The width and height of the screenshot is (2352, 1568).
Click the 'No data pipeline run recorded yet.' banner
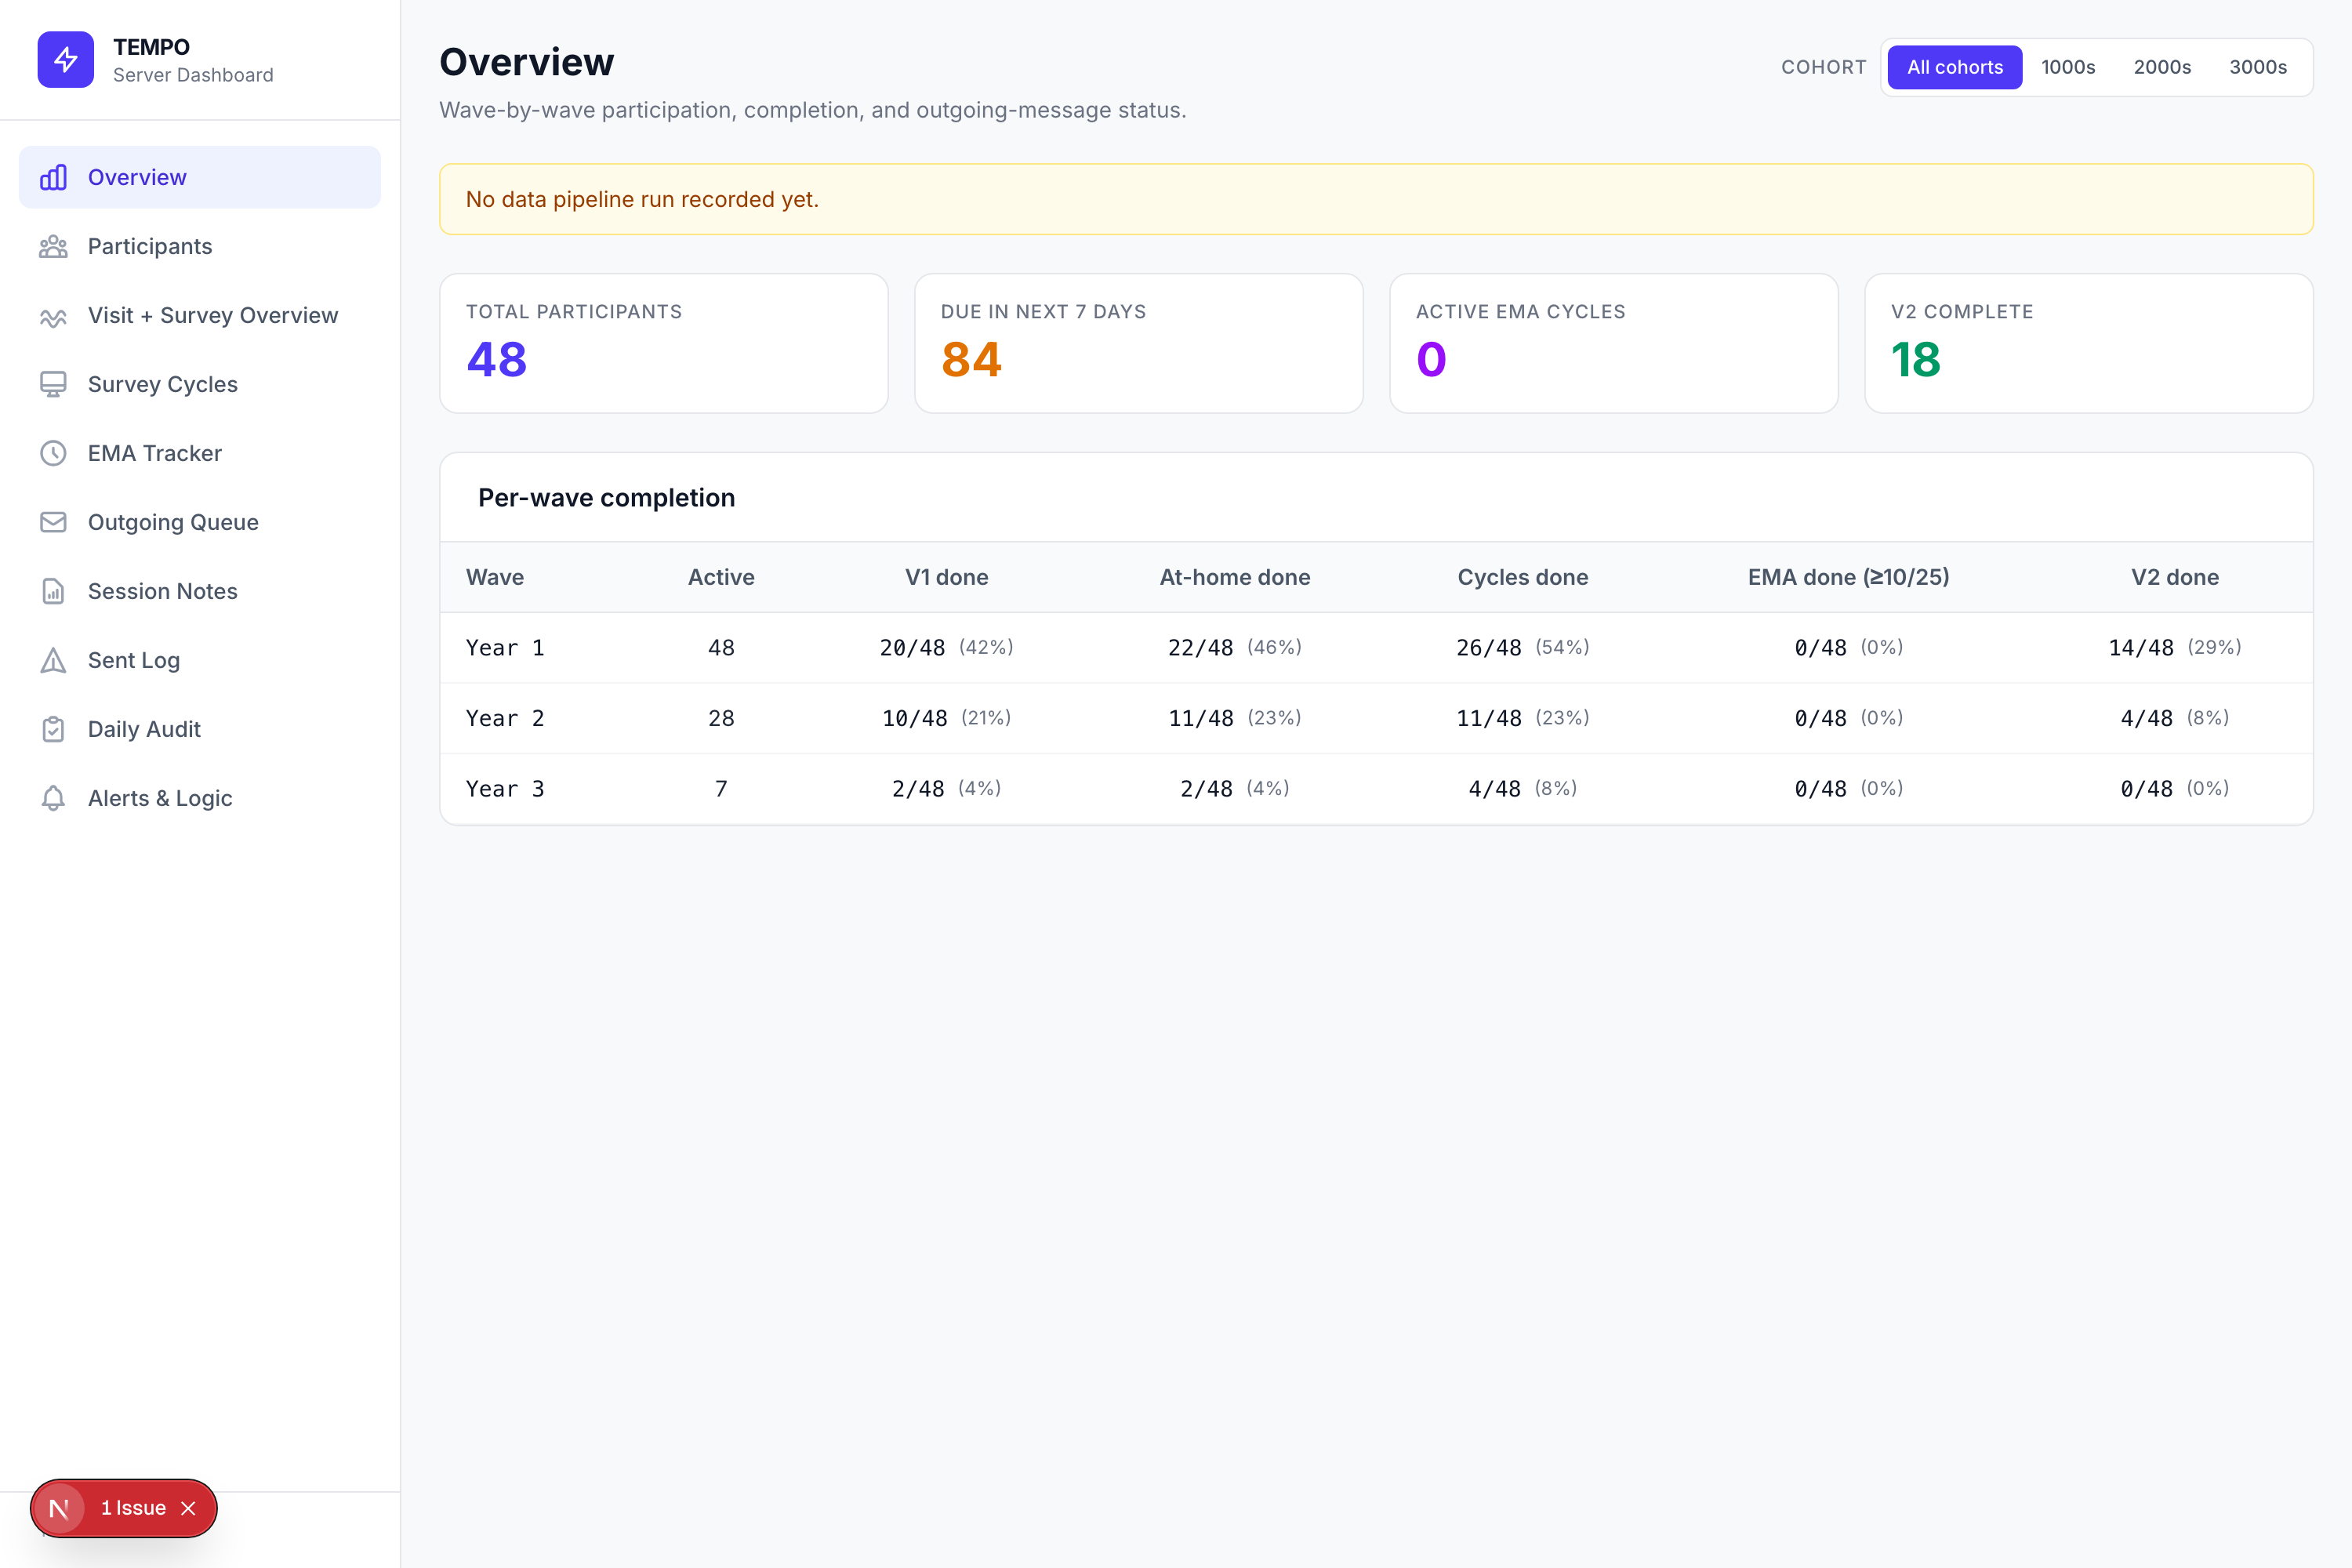pyautogui.click(x=1376, y=199)
